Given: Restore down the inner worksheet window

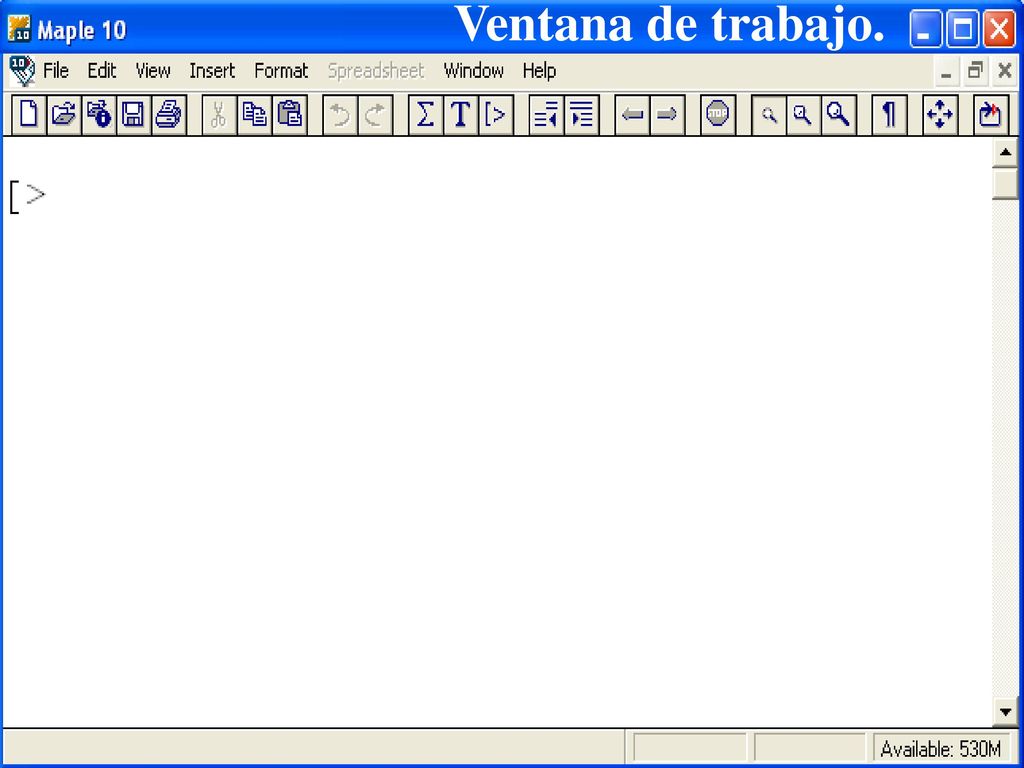Looking at the screenshot, I should coord(976,71).
